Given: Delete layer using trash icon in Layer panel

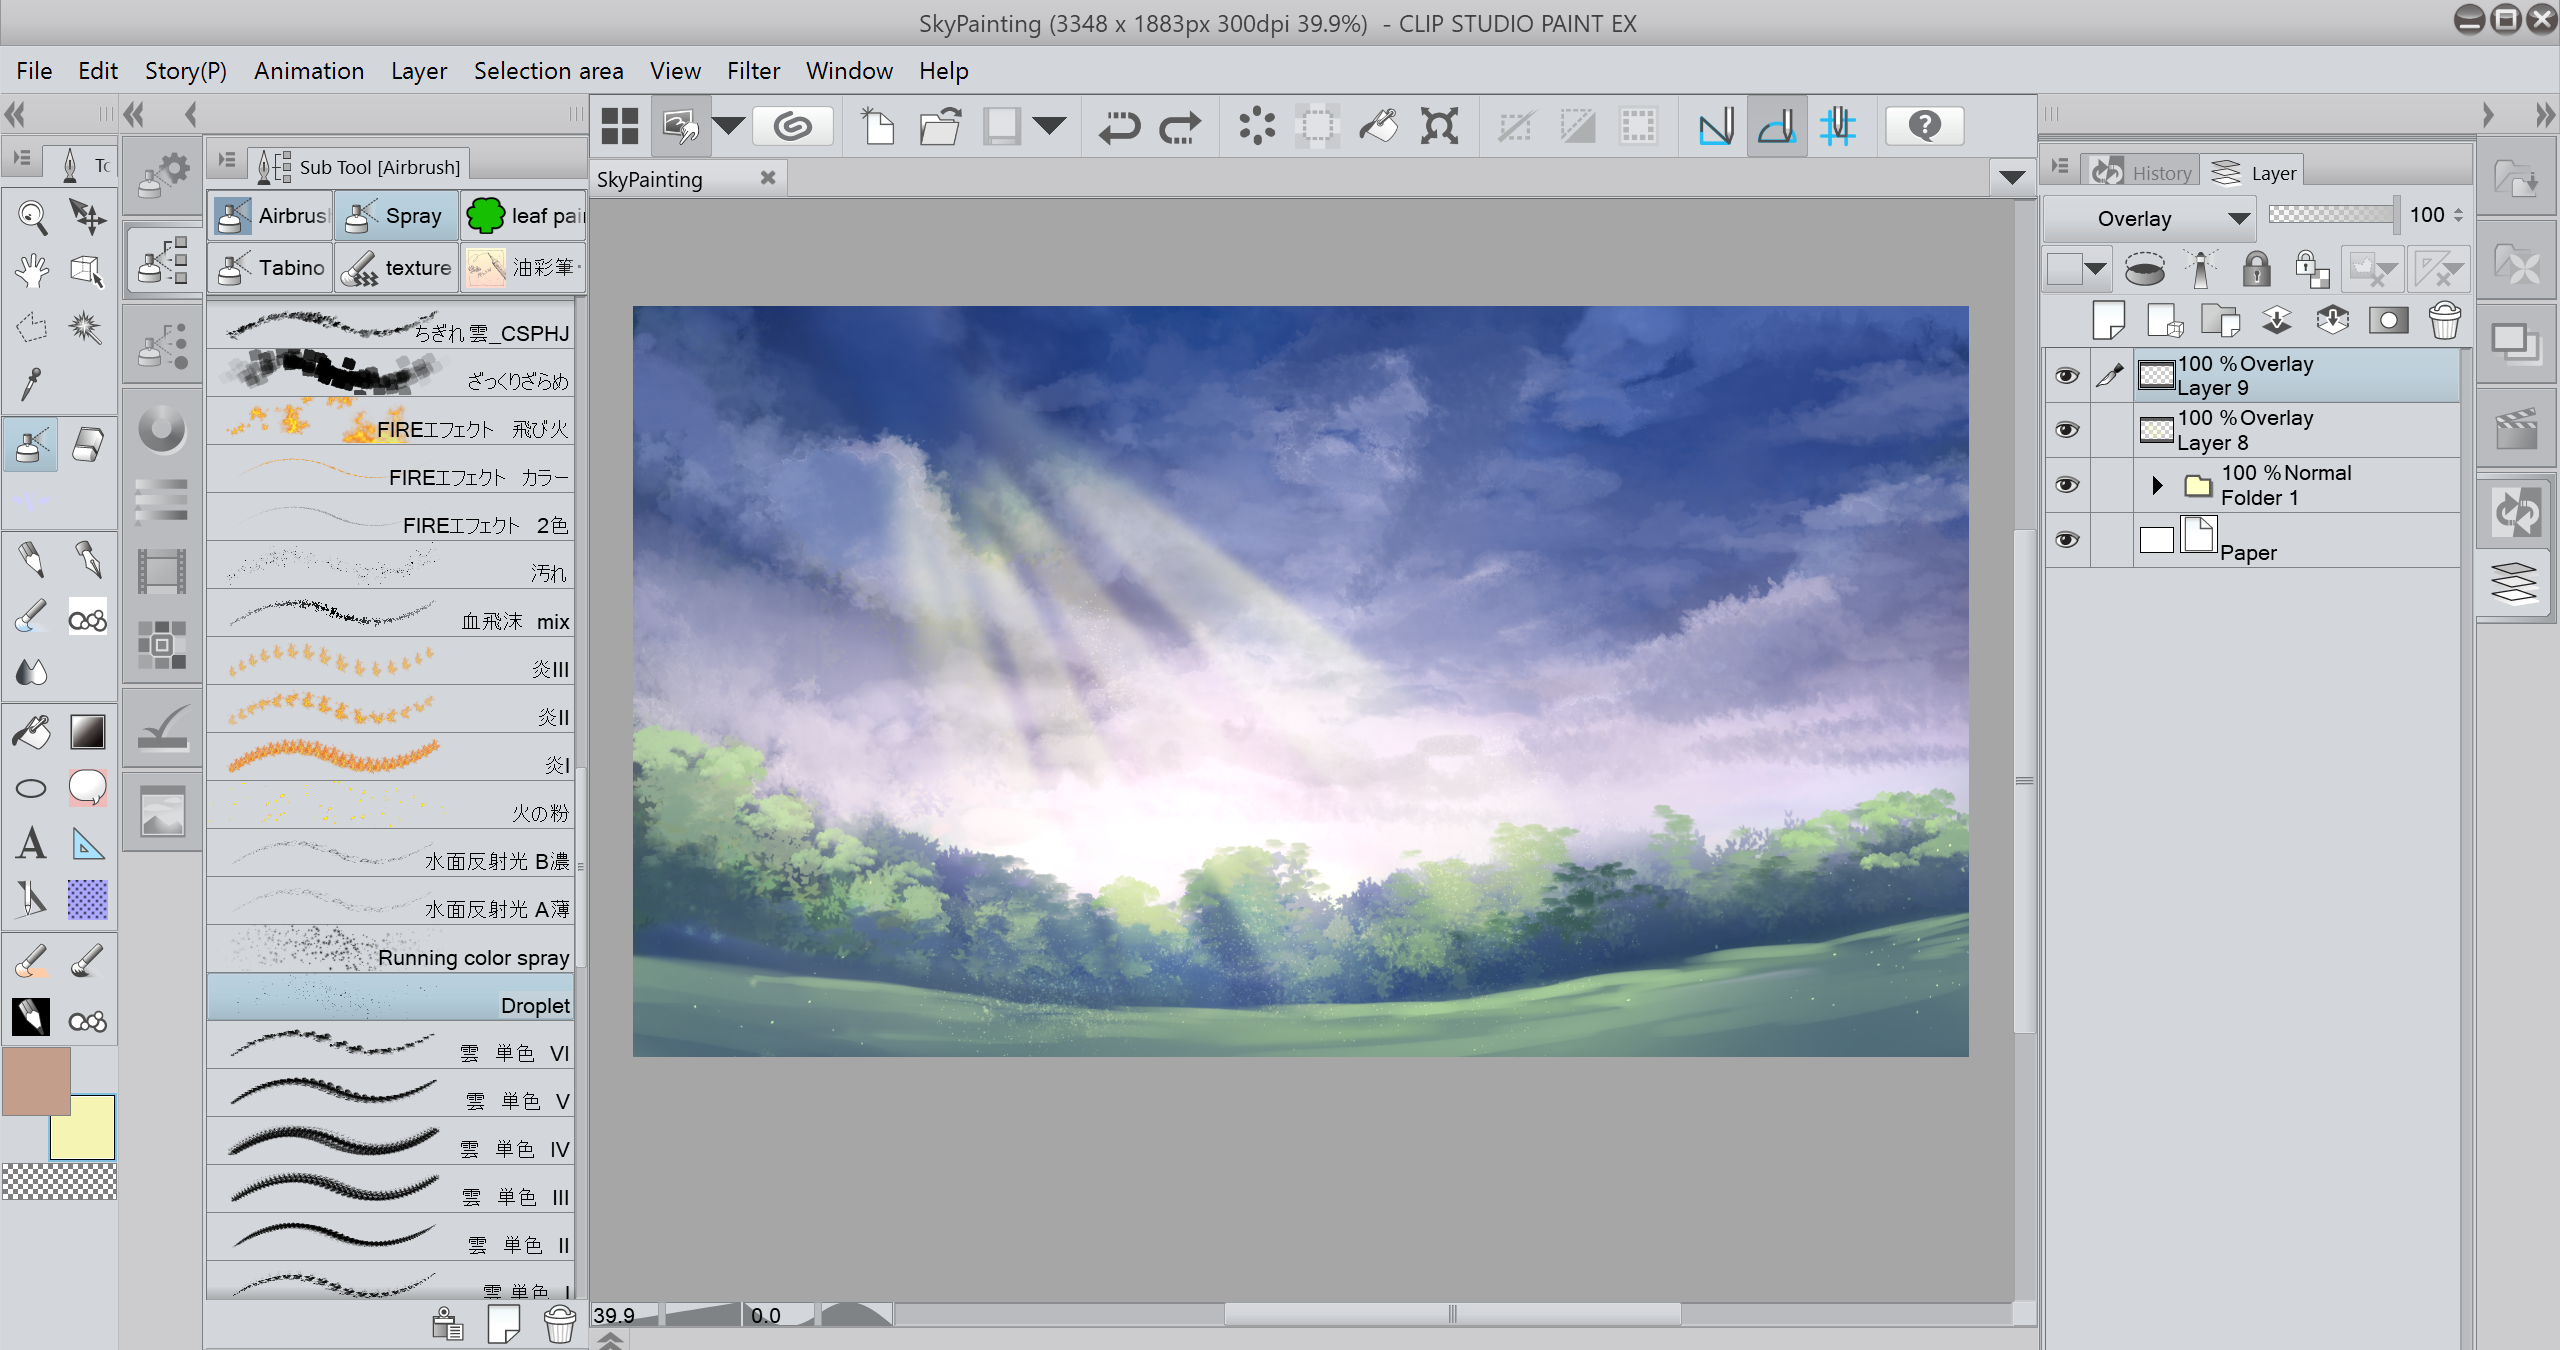Looking at the screenshot, I should click(2444, 321).
